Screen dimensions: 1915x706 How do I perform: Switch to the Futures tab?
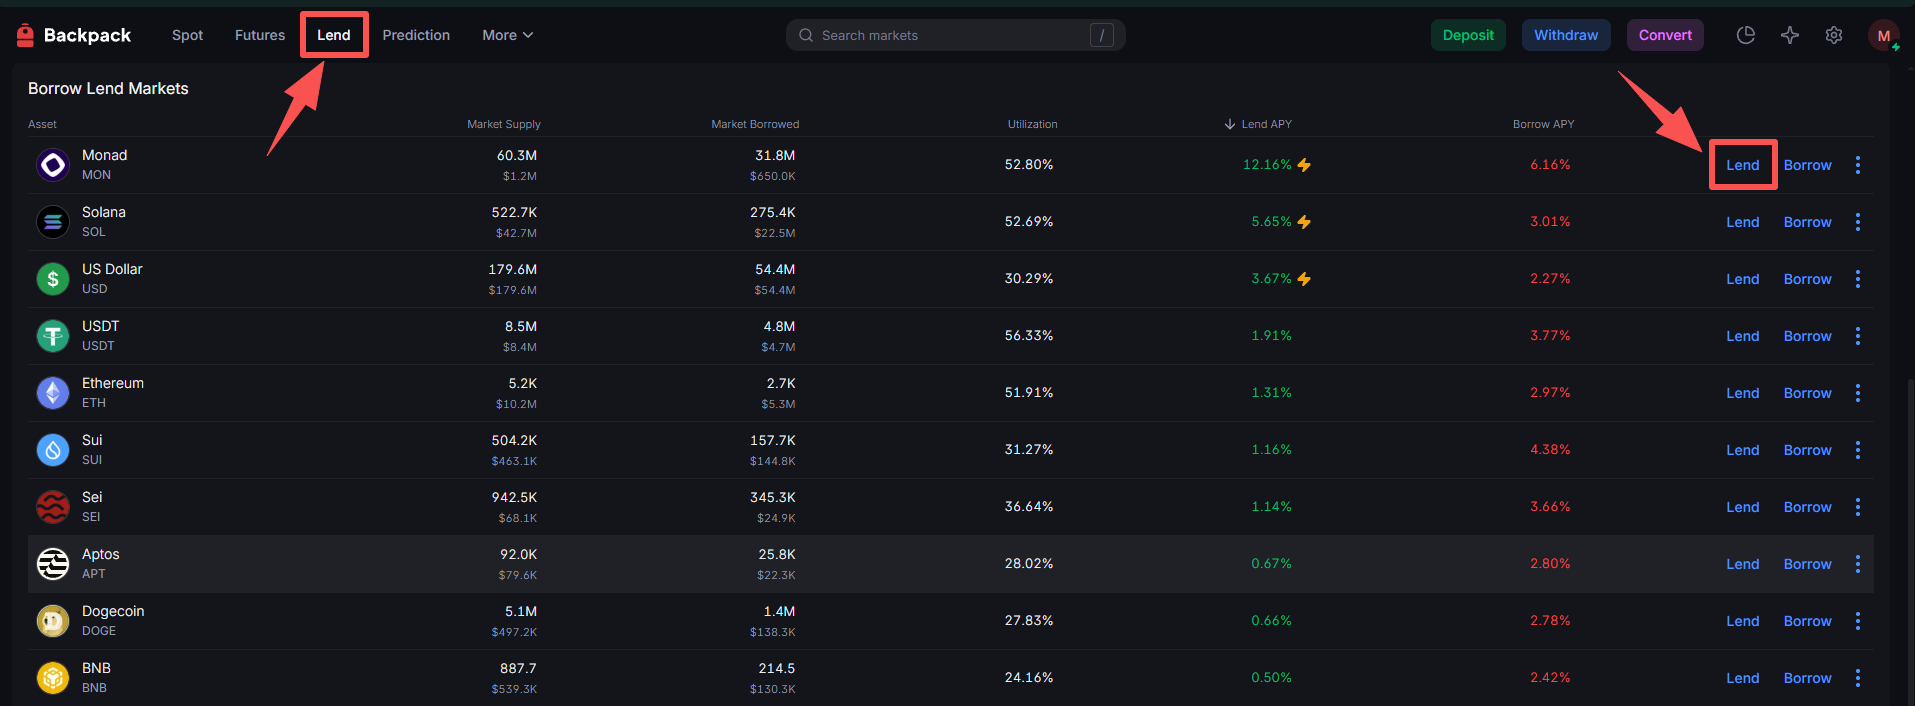pyautogui.click(x=260, y=35)
